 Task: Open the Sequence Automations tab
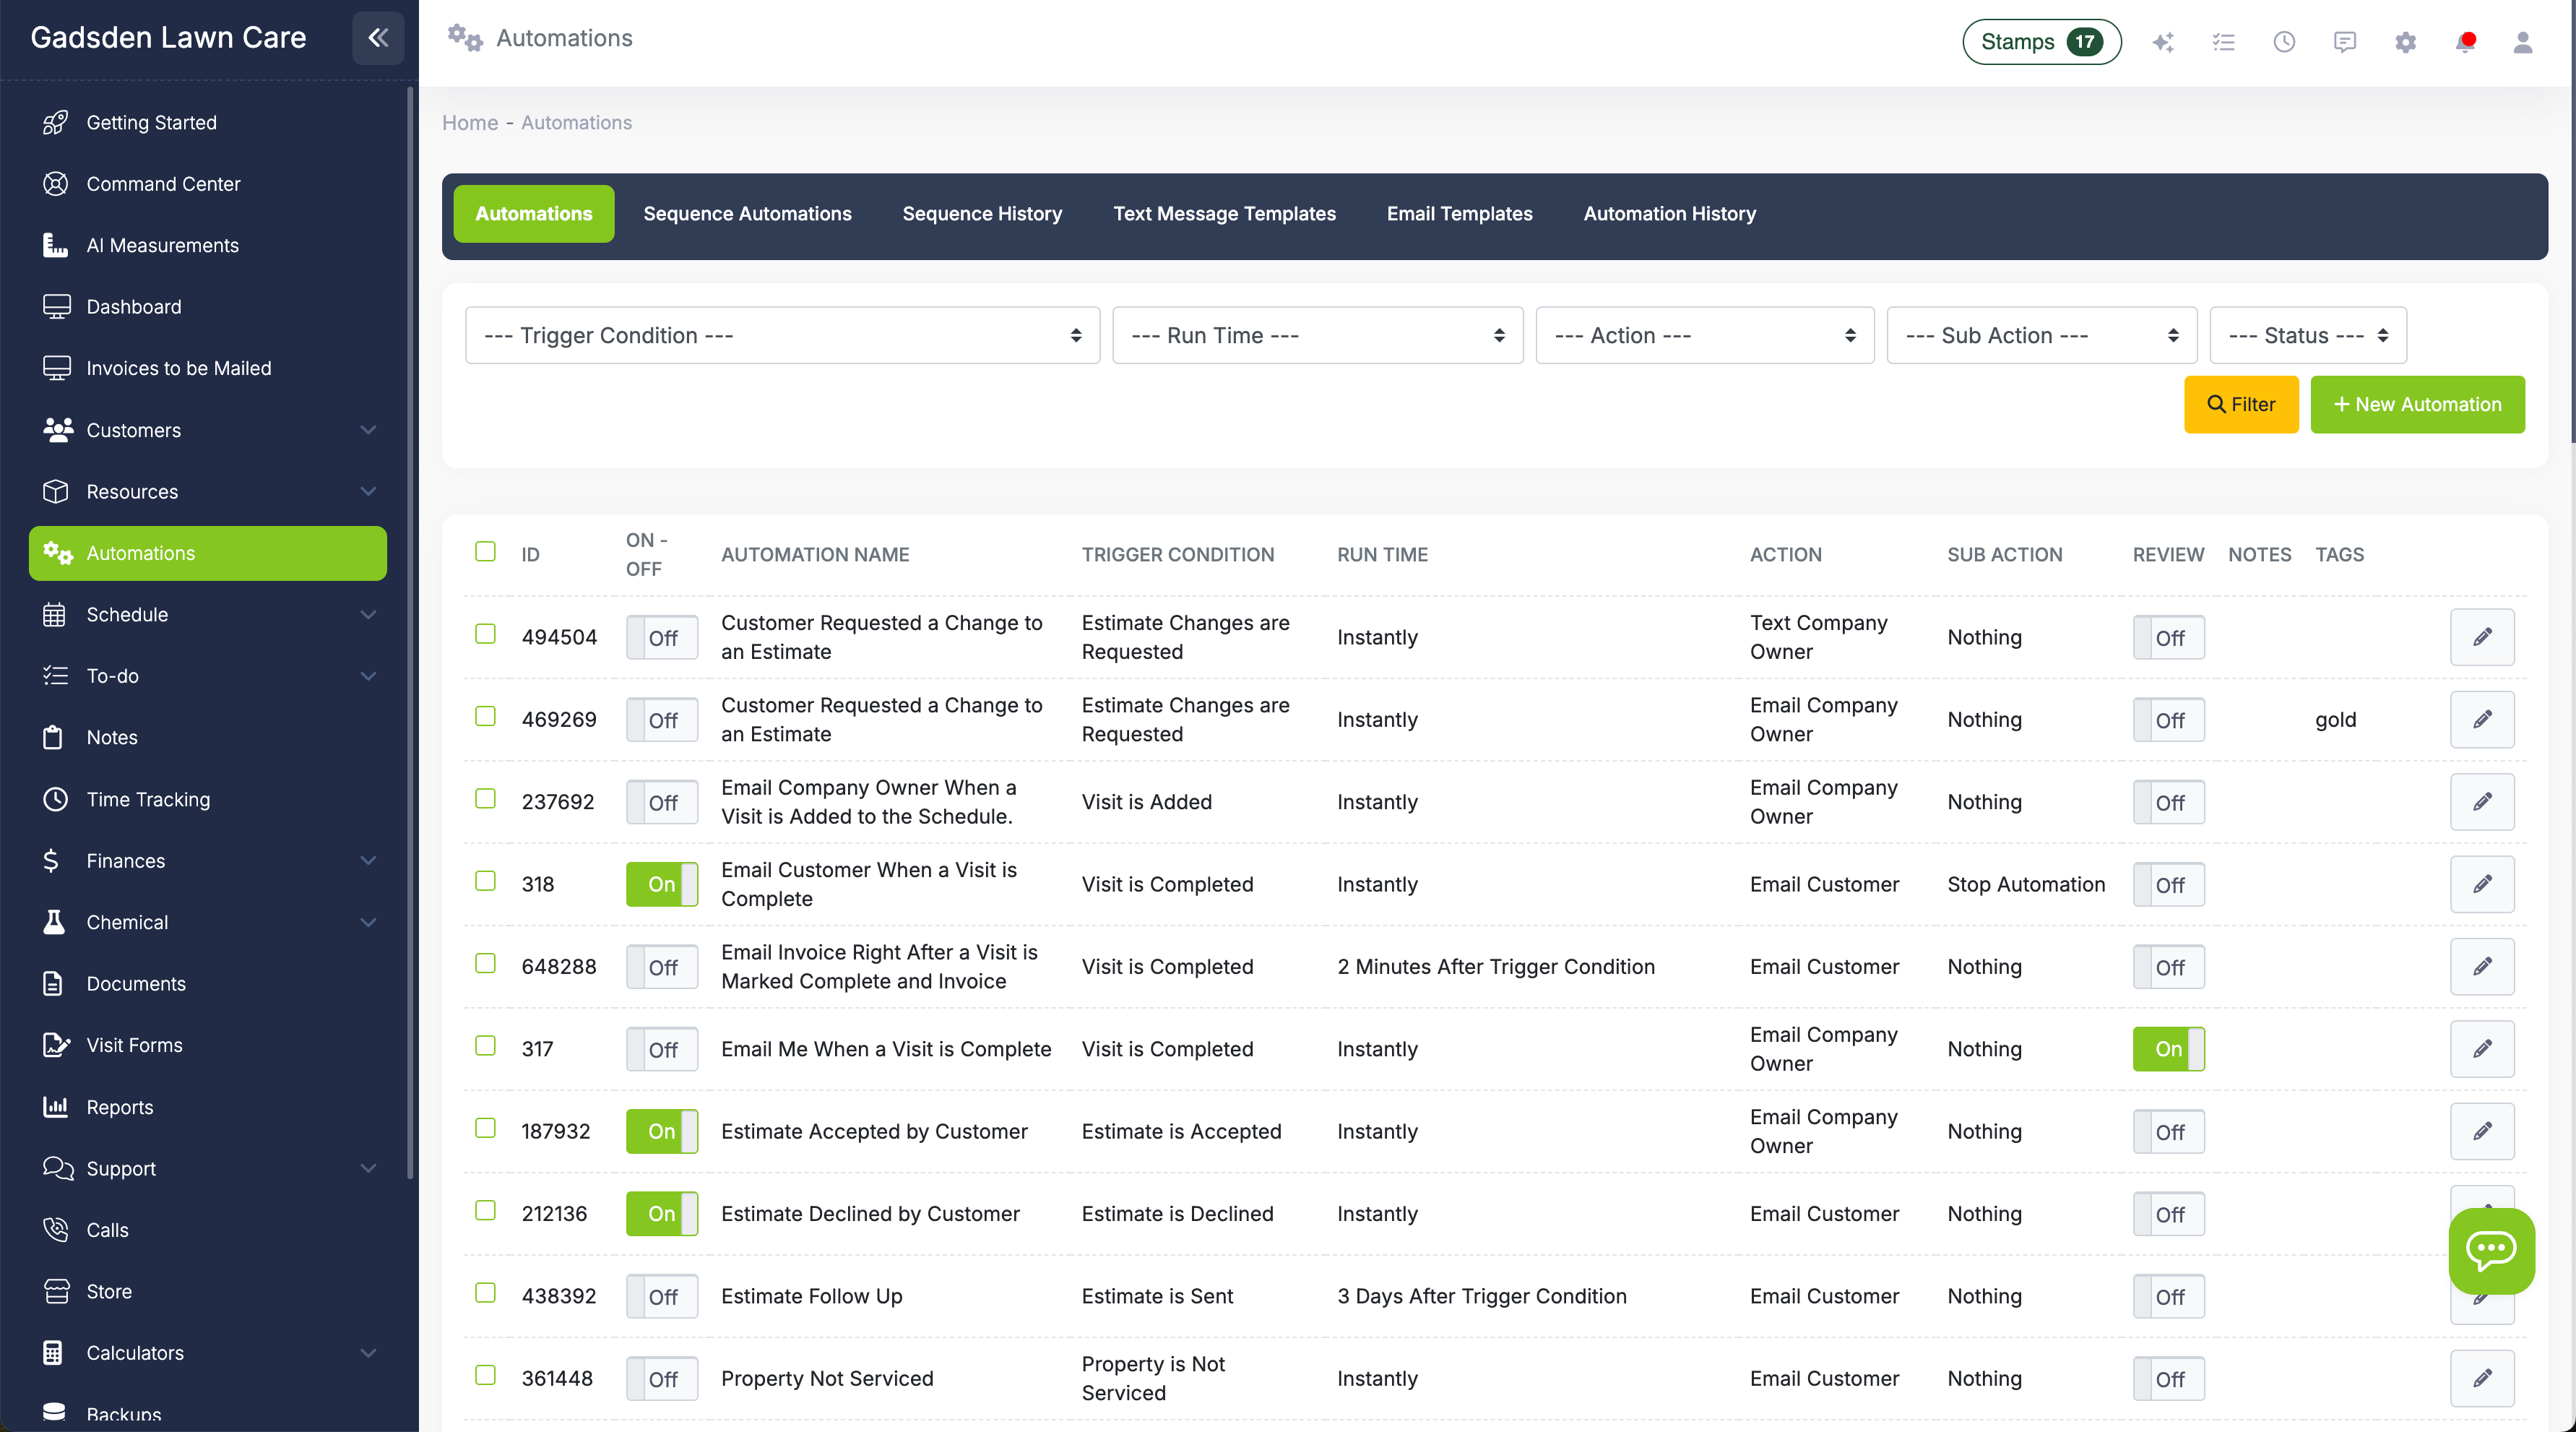tap(747, 213)
